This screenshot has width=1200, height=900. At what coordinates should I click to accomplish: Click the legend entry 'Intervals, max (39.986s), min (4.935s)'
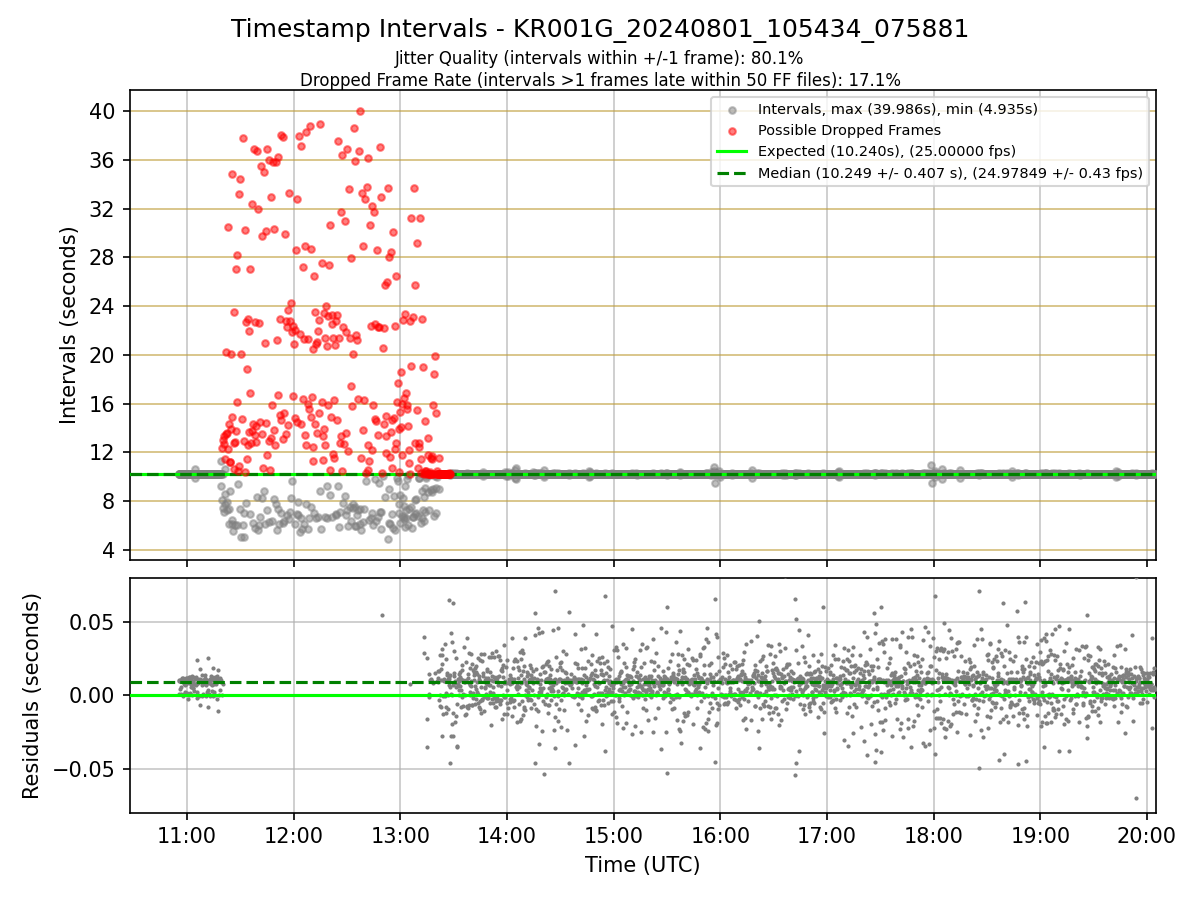(x=899, y=109)
